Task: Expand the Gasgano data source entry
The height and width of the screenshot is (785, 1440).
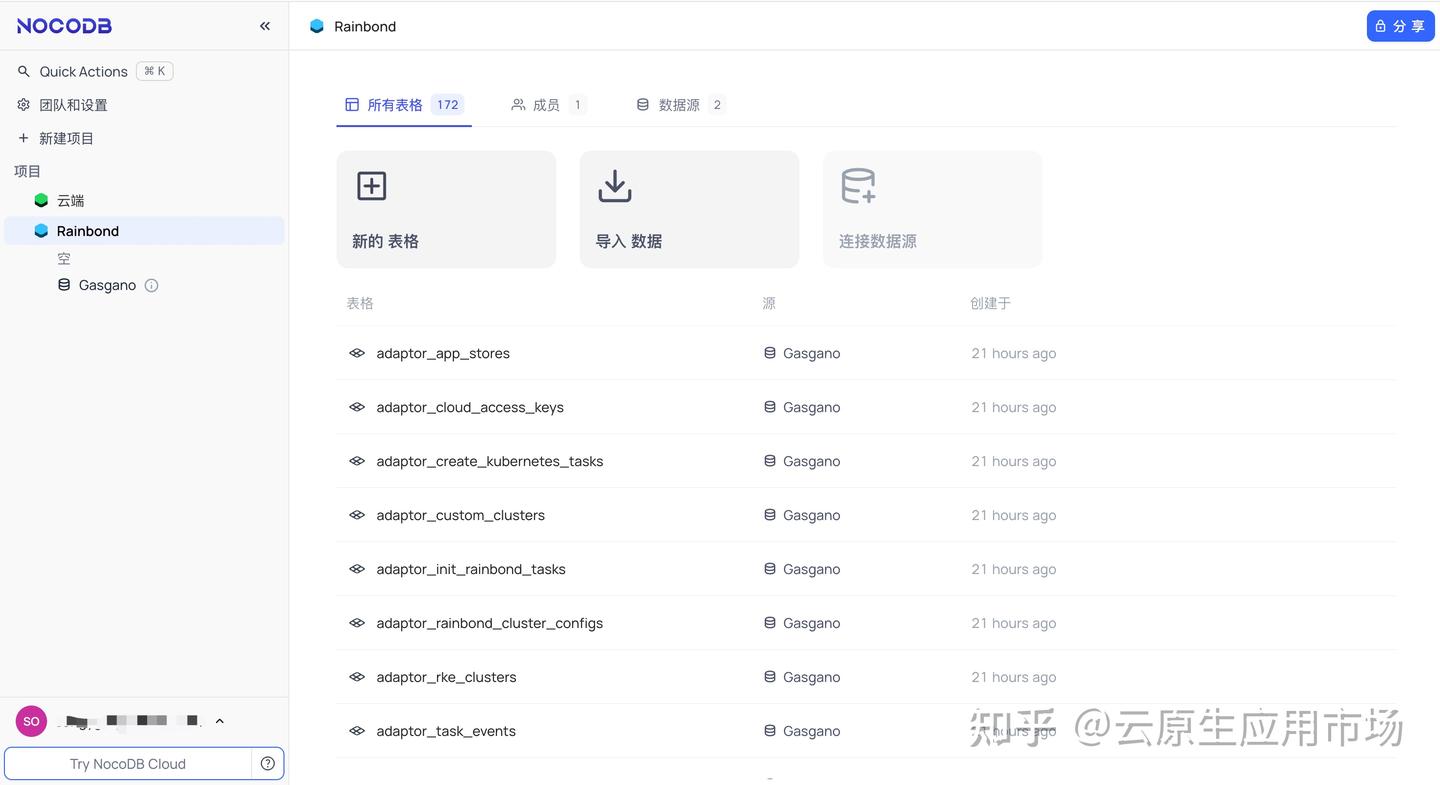Action: [x=107, y=285]
